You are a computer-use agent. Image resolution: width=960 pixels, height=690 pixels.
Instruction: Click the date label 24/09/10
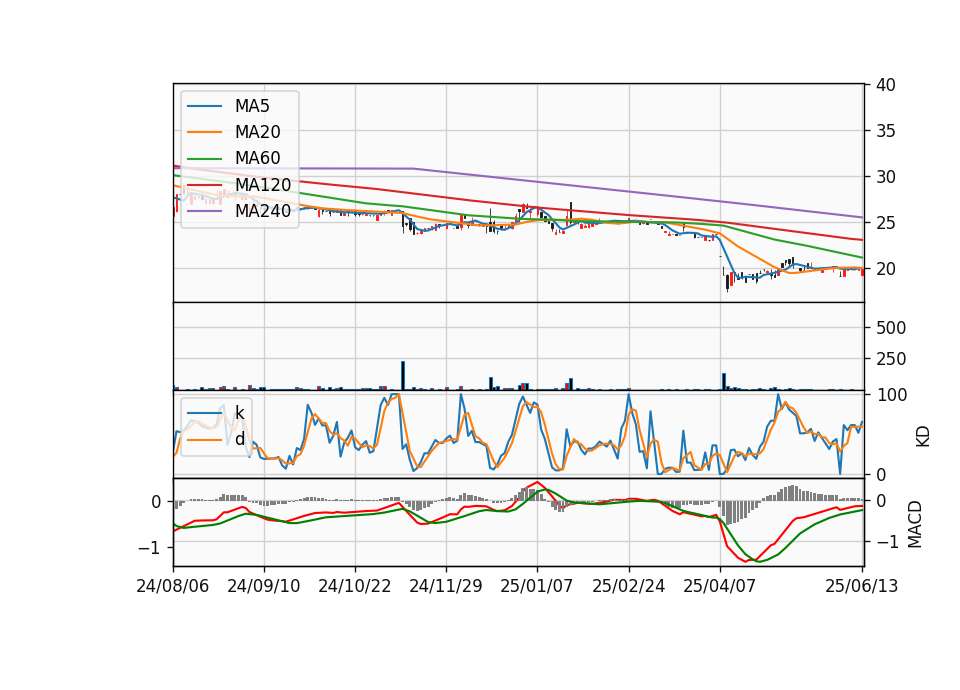[264, 586]
